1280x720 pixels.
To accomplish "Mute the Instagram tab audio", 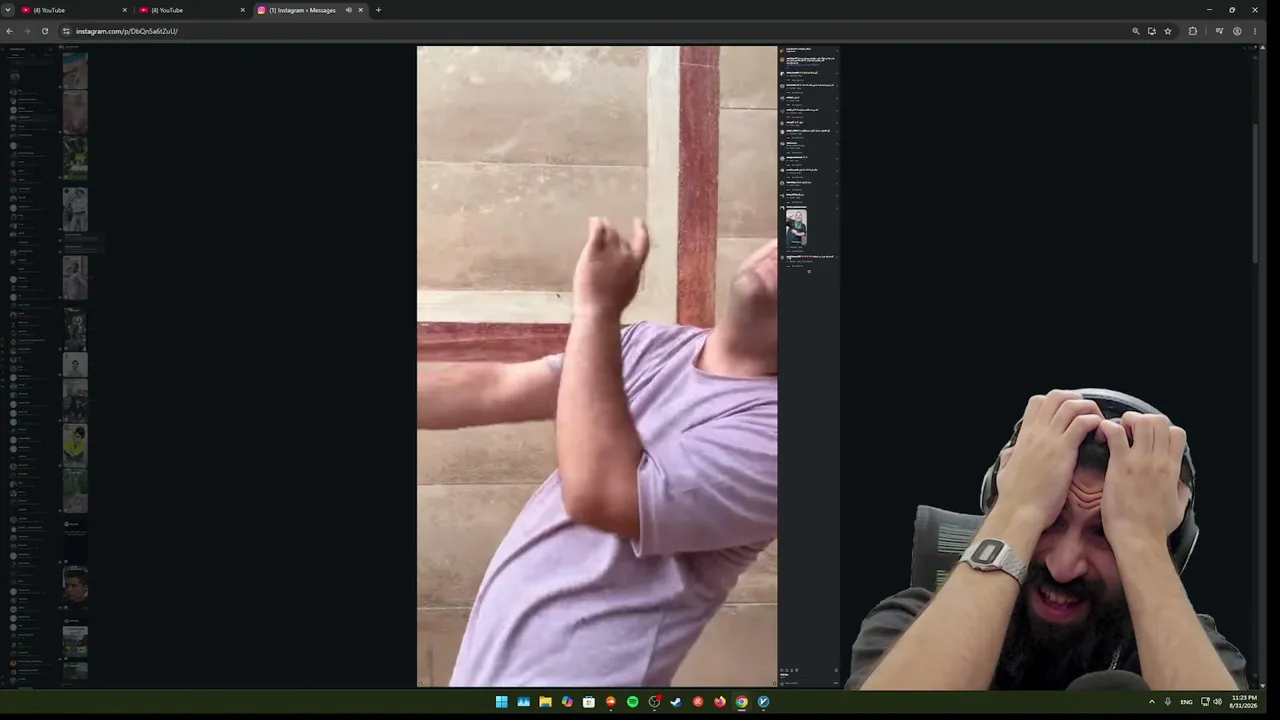I will 348,10.
